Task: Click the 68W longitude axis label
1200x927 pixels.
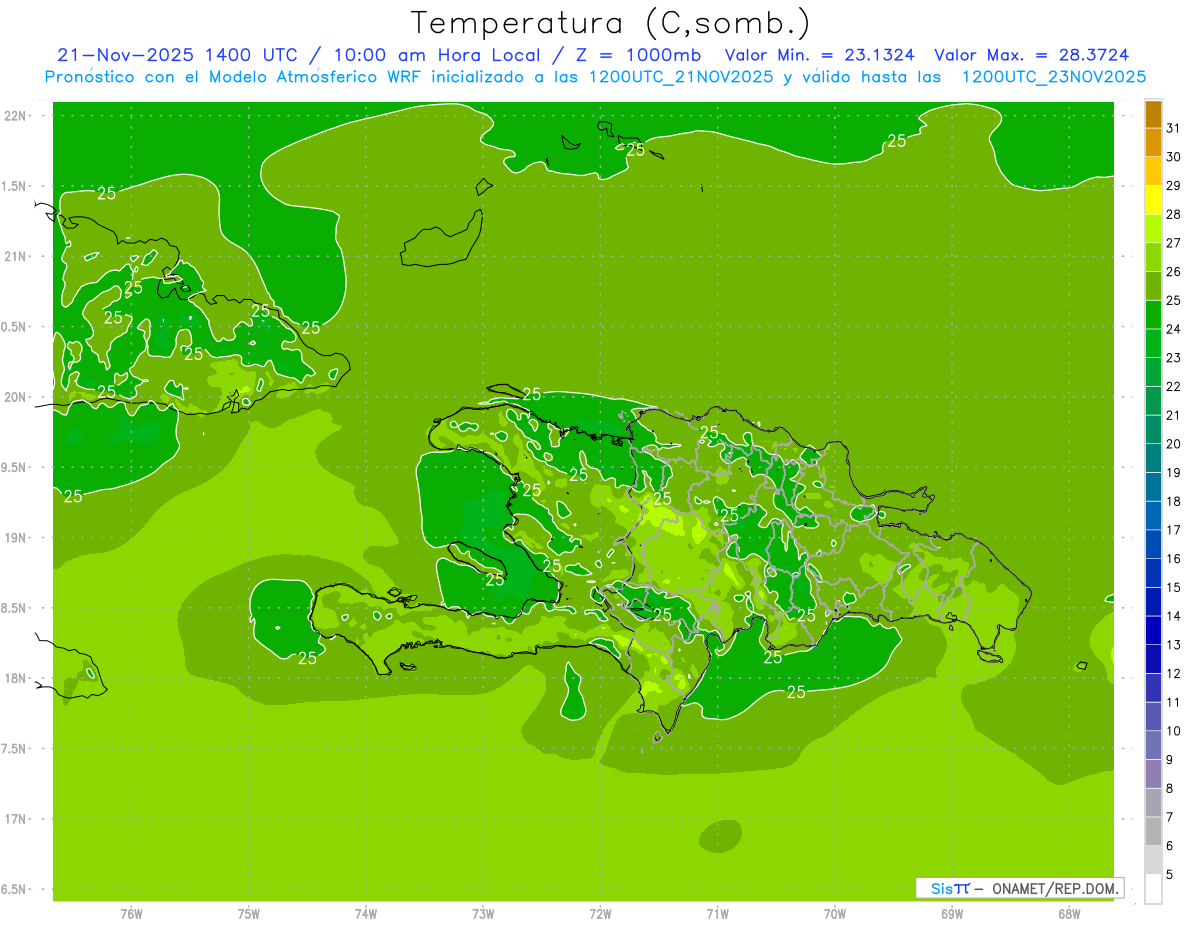Action: pos(1069,914)
